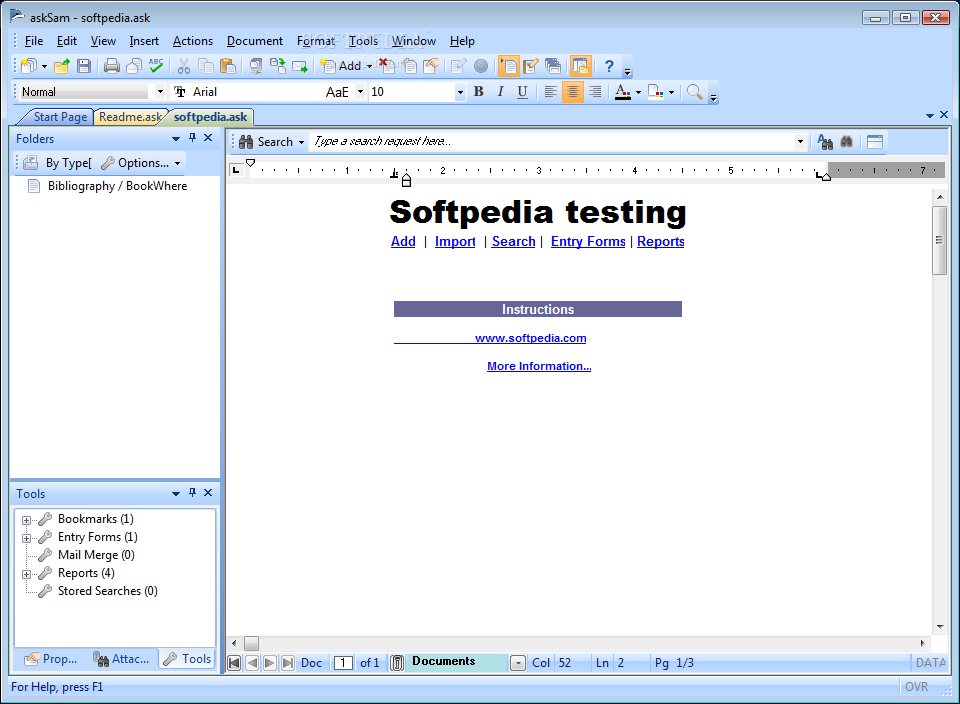Click the New file icon
Screen dimensions: 960x704
tap(28, 66)
